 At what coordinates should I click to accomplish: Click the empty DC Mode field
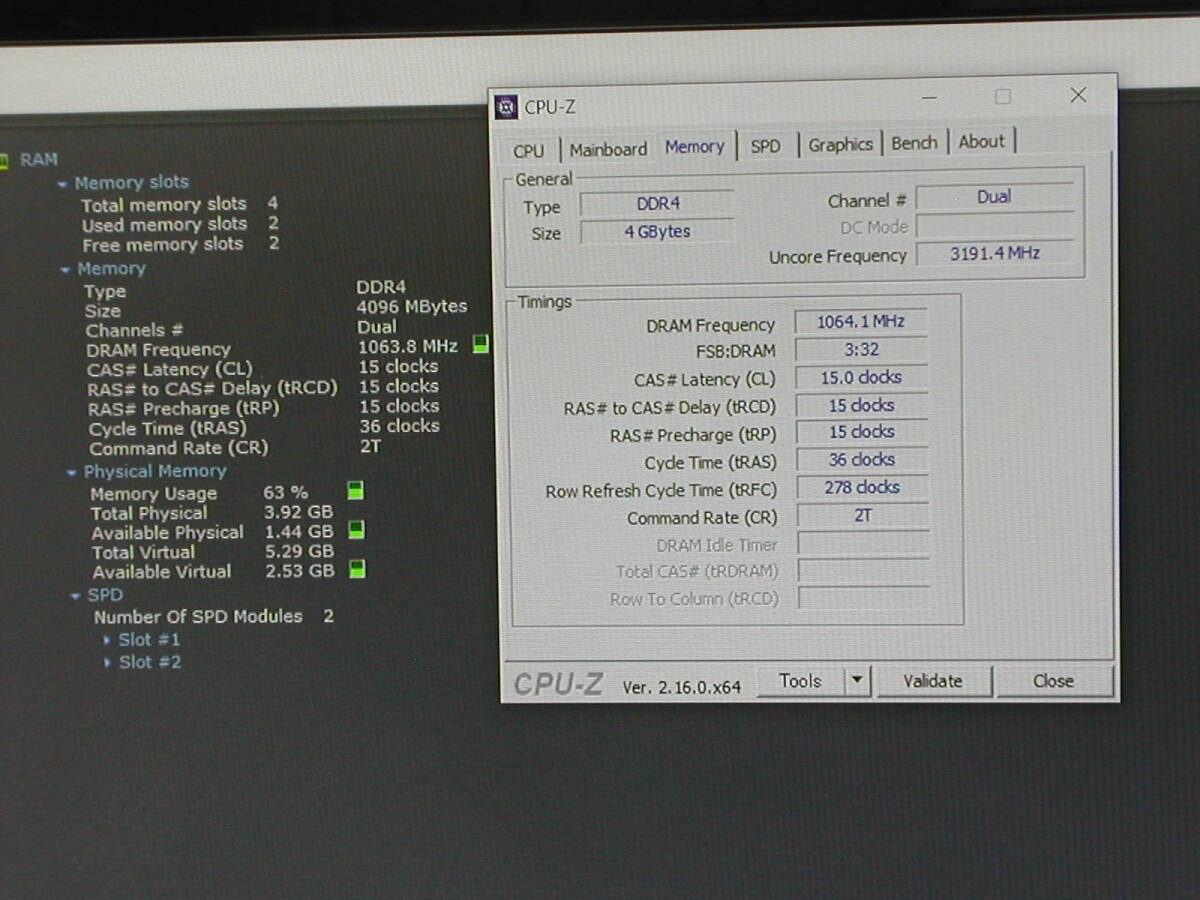point(994,226)
